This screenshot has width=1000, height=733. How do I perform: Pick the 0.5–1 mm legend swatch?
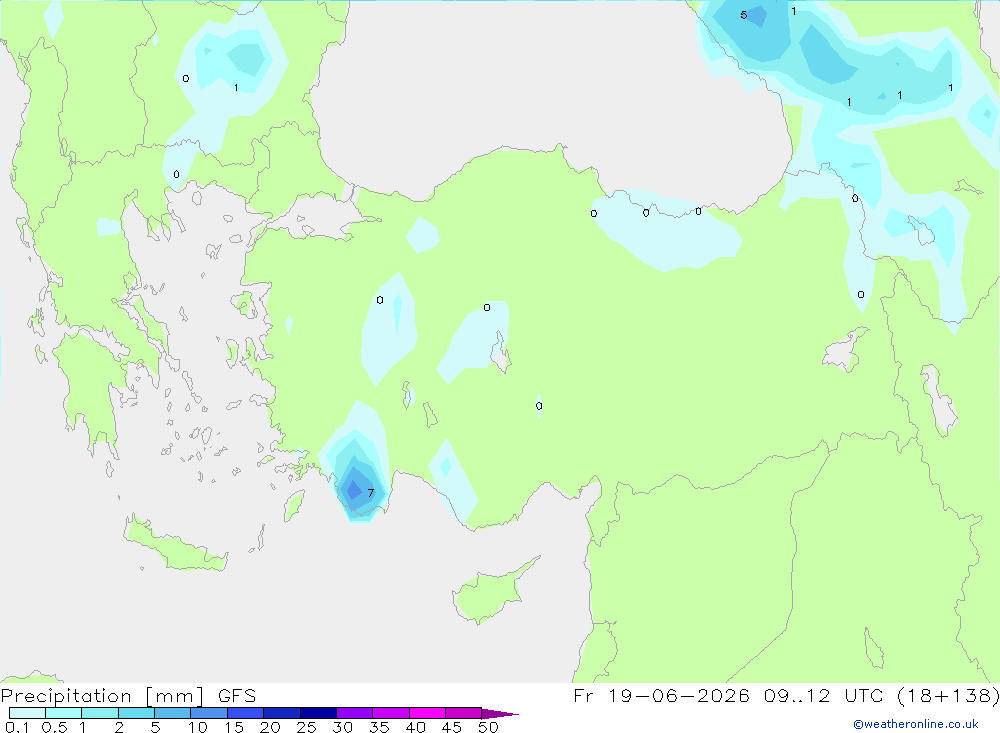click(x=64, y=713)
